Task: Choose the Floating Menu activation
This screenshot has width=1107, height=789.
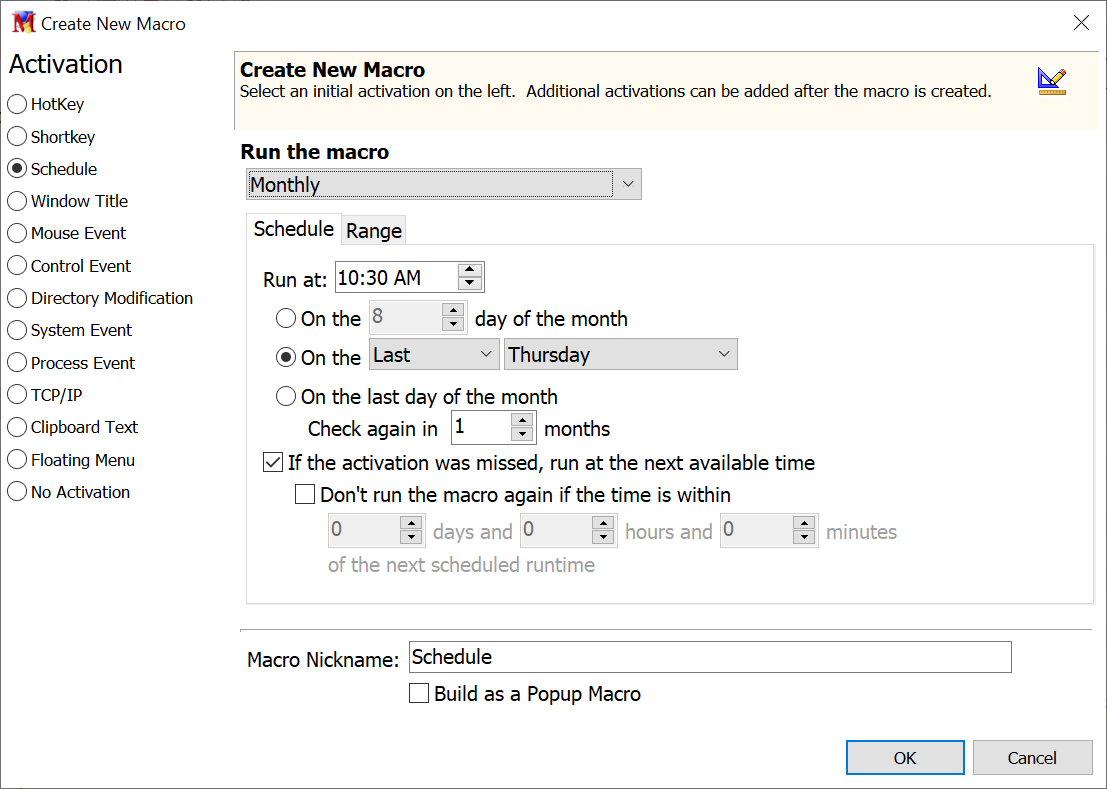Action: tap(17, 460)
